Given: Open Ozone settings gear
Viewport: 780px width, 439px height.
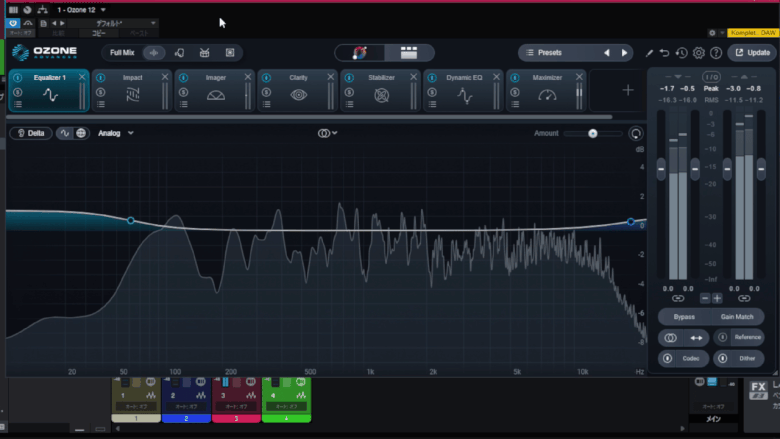Looking at the screenshot, I should [x=699, y=53].
